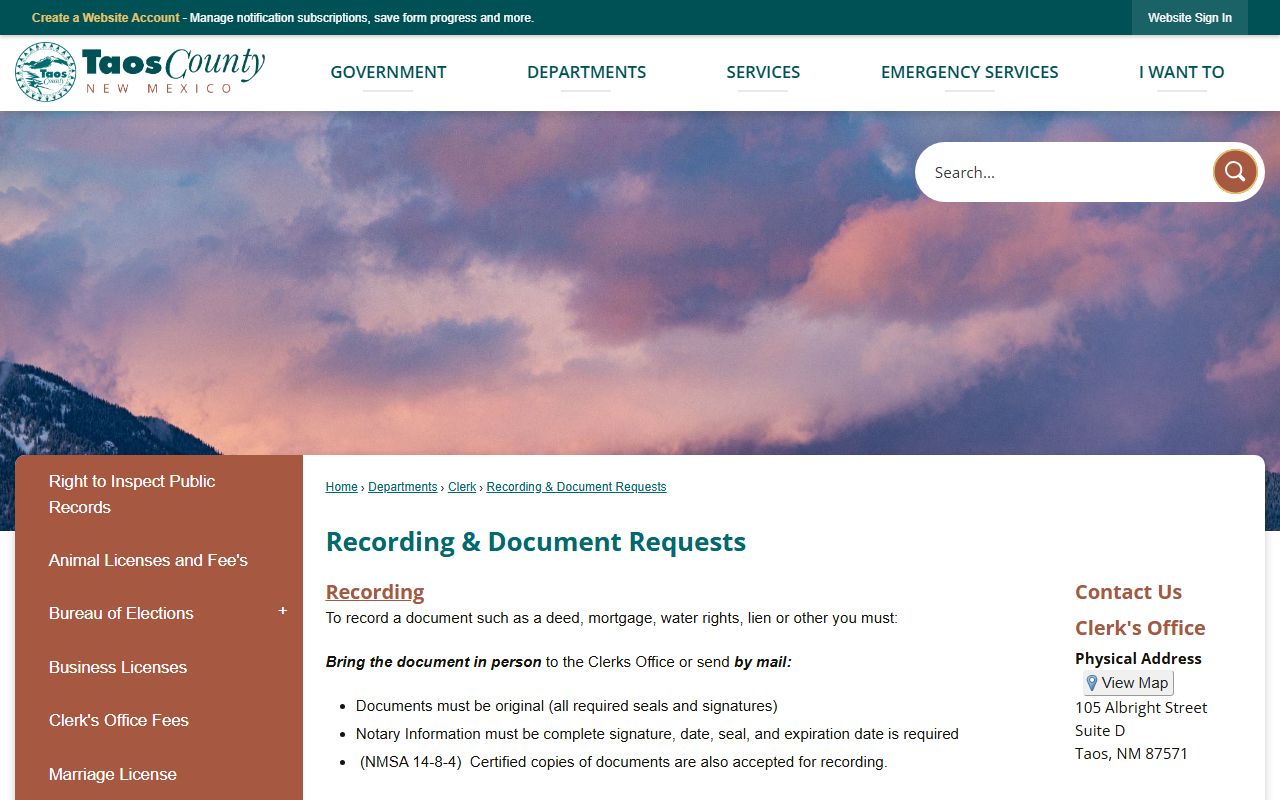
Task: Click the Website Sign In button
Action: [1190, 18]
